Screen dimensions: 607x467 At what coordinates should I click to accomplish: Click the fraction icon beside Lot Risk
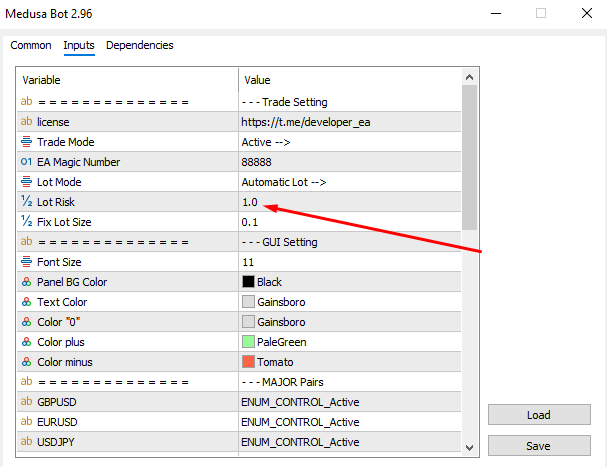pyautogui.click(x=26, y=201)
